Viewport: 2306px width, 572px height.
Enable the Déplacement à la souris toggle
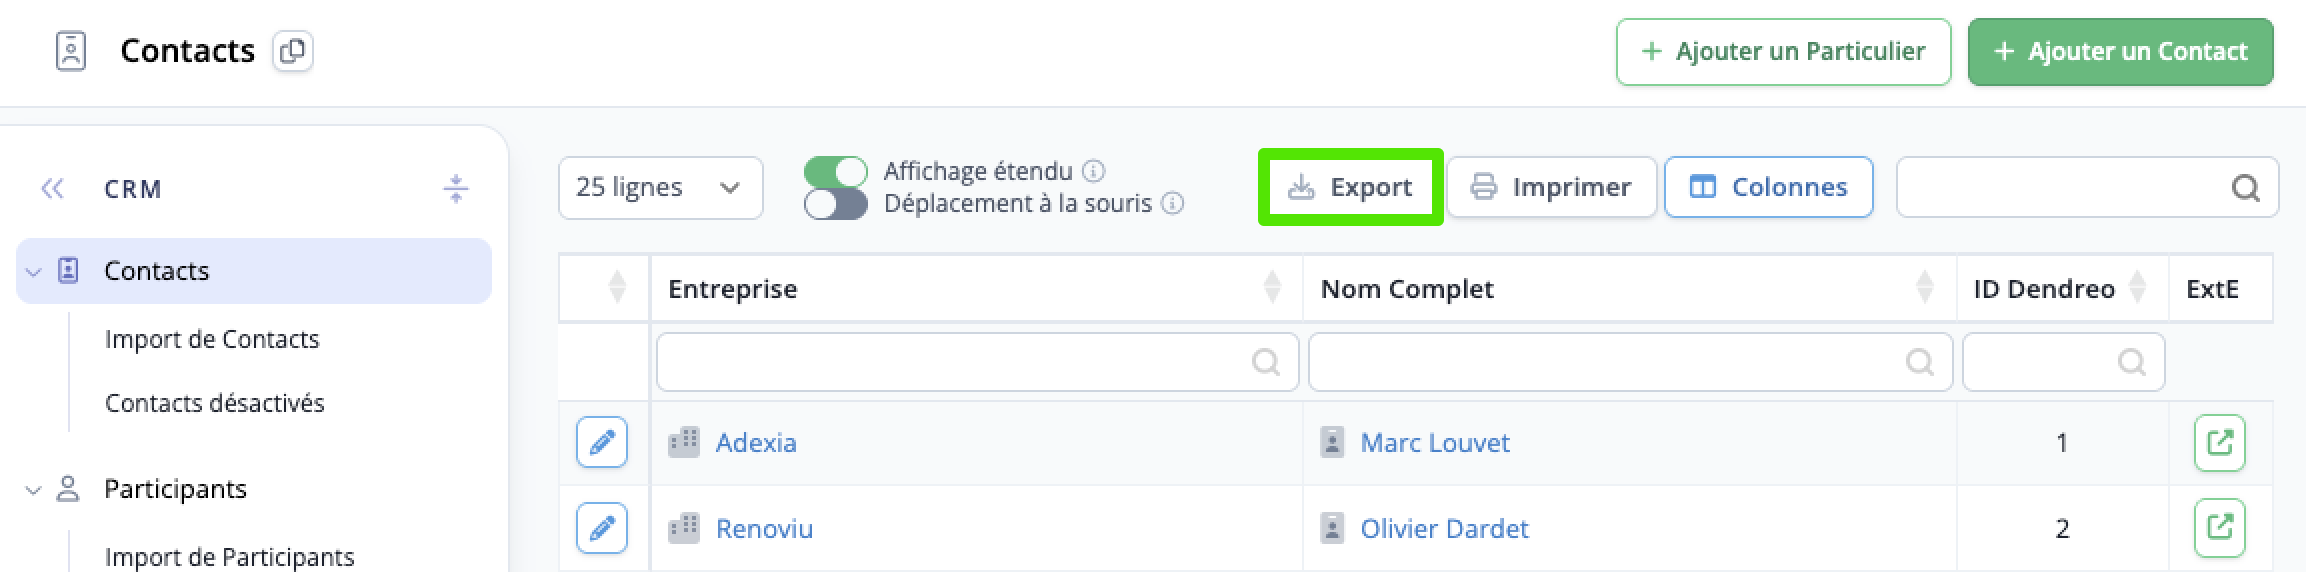835,204
